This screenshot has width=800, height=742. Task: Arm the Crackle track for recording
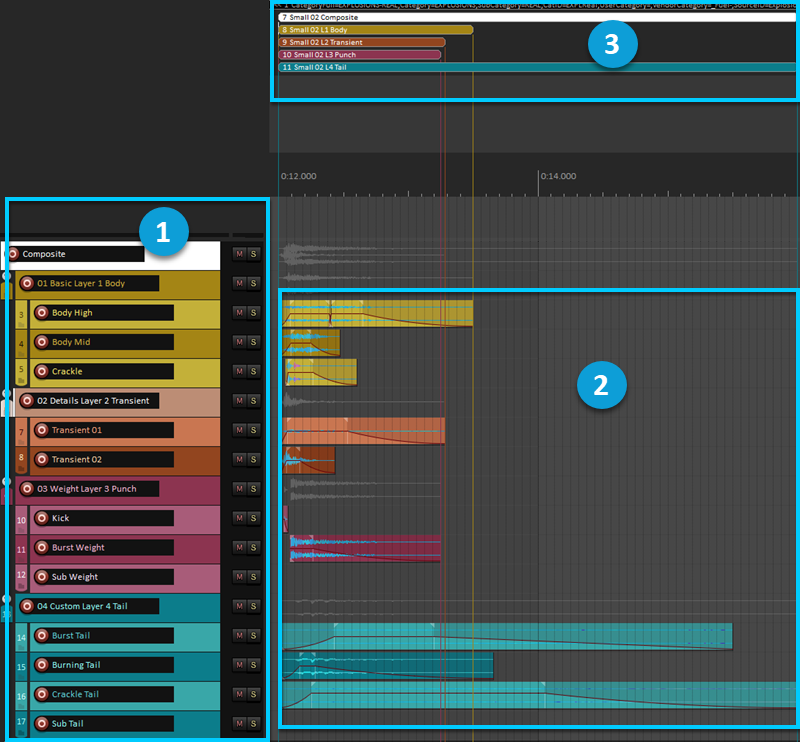[42, 371]
